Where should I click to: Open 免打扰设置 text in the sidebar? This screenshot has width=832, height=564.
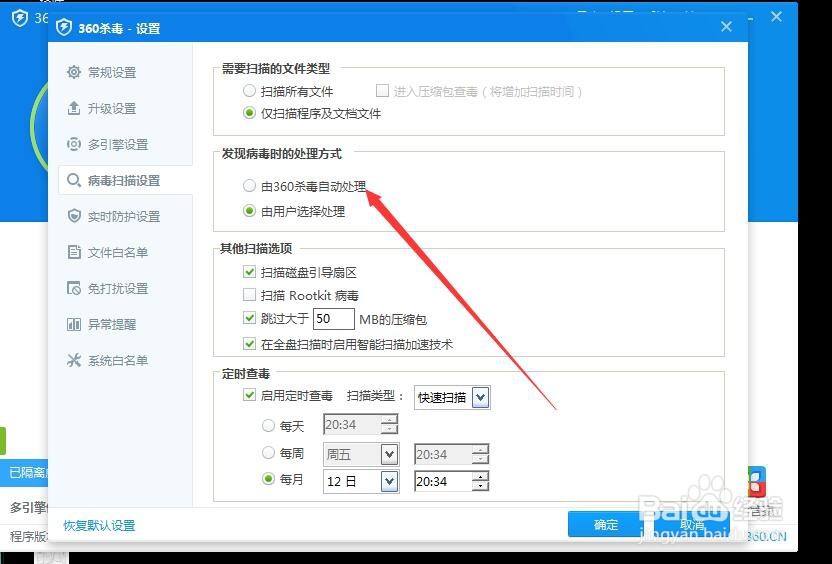tap(118, 289)
